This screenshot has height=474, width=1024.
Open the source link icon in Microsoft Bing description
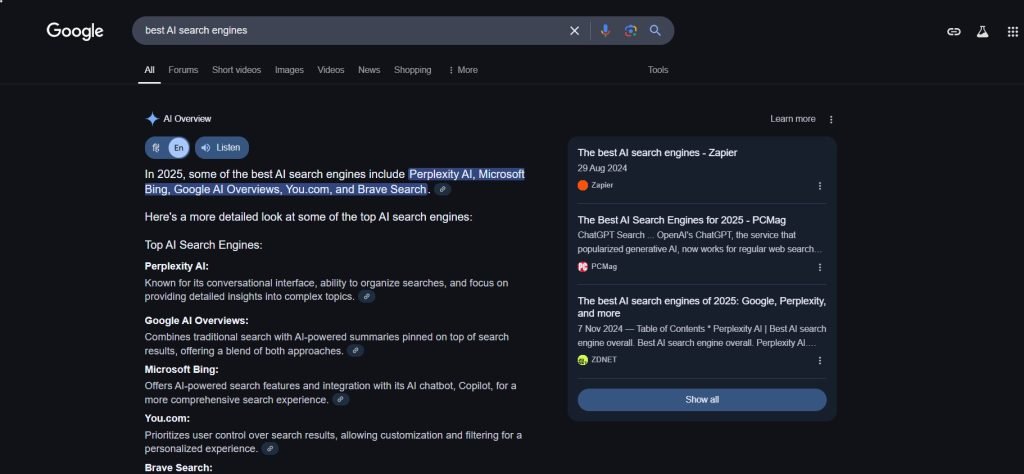coord(341,400)
